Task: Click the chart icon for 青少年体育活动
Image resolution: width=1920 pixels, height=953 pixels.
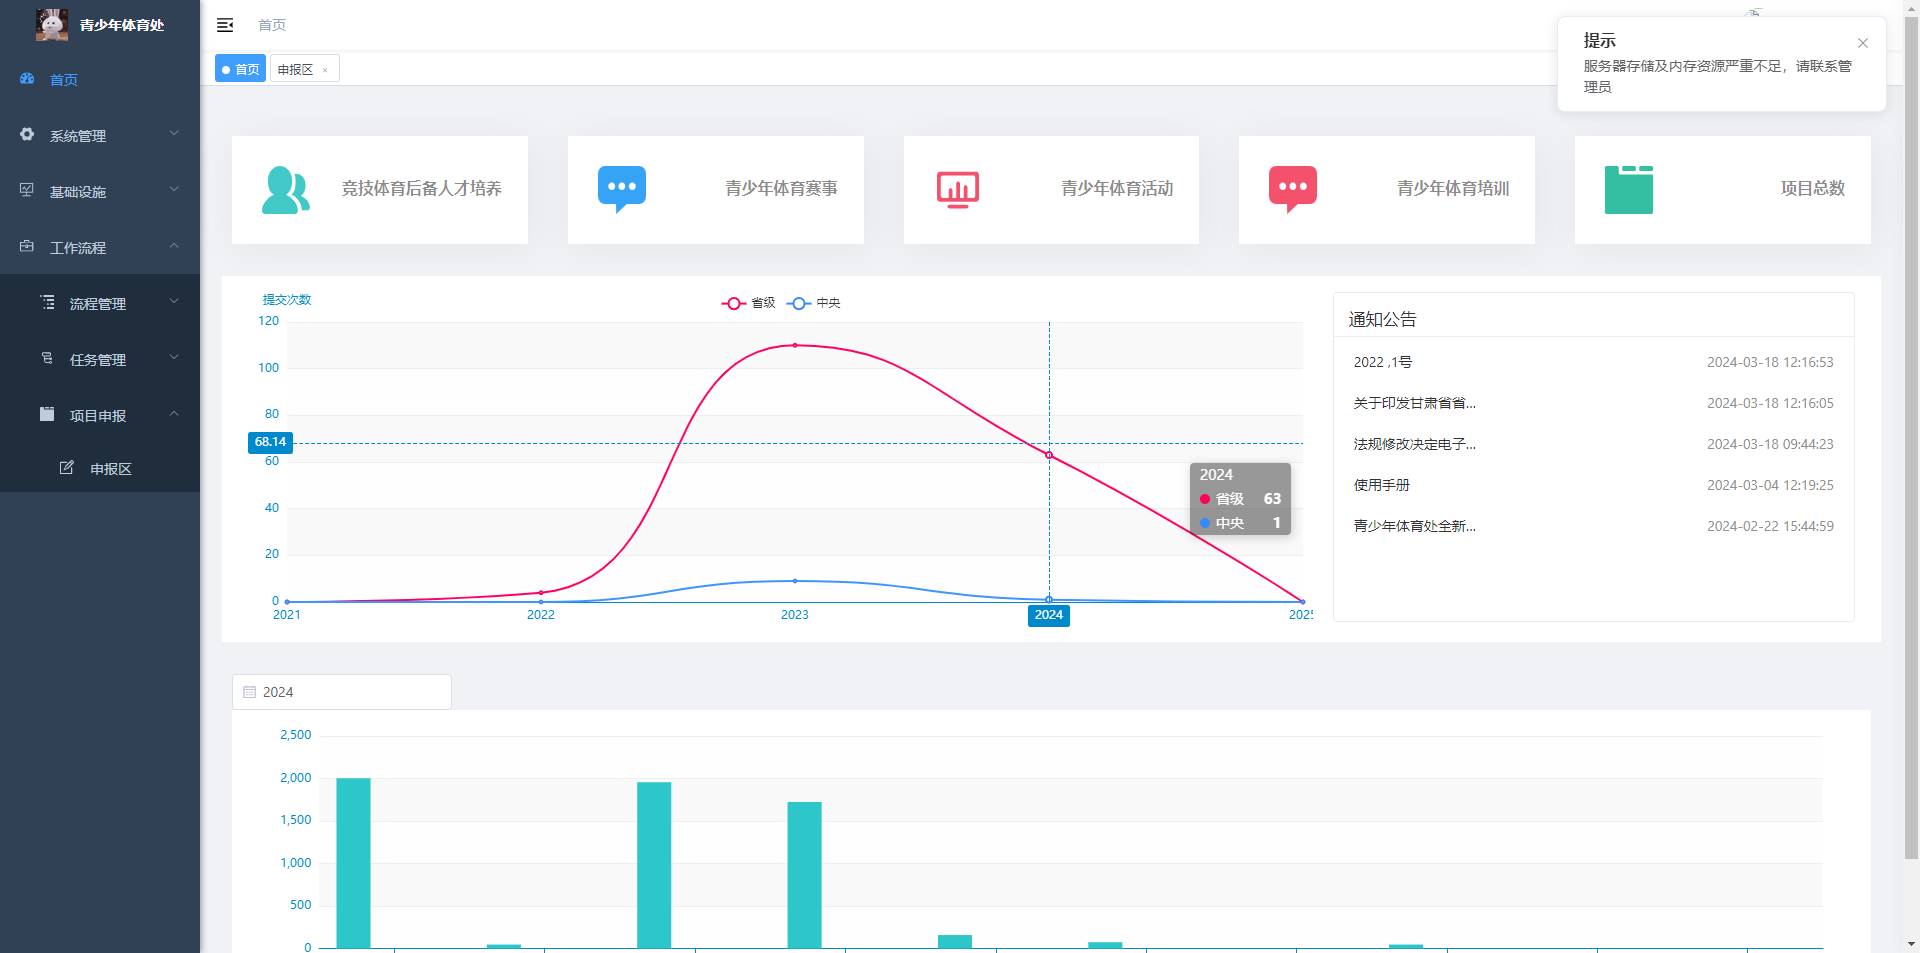Action: (x=958, y=190)
